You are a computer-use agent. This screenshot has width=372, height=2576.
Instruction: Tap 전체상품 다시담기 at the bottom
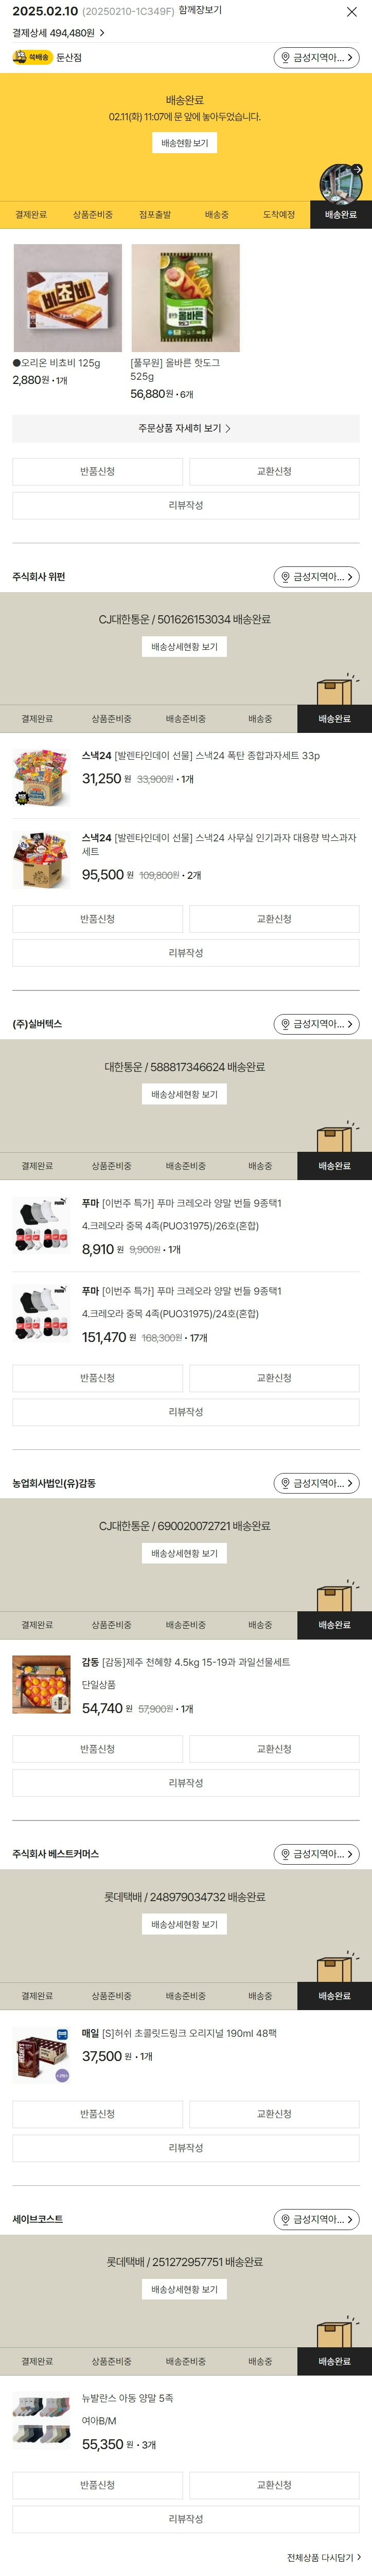[323, 2557]
